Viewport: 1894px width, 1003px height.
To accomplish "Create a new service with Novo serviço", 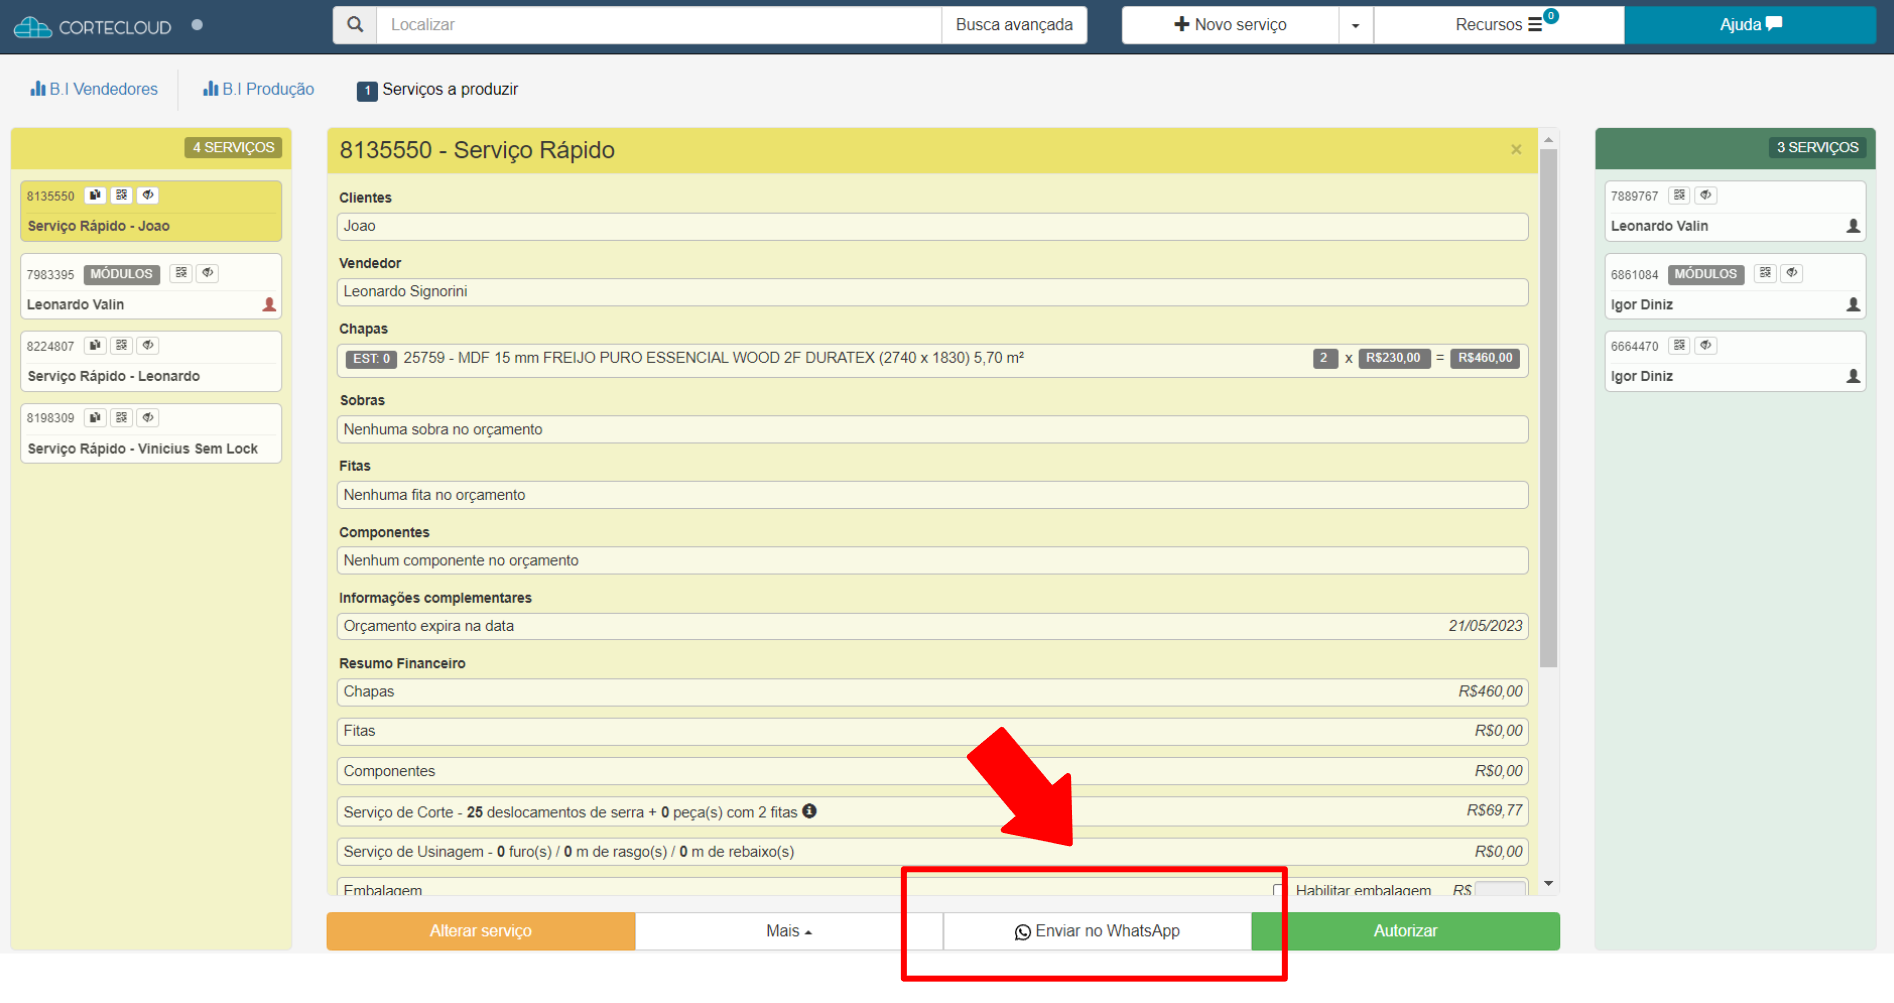I will pos(1230,25).
